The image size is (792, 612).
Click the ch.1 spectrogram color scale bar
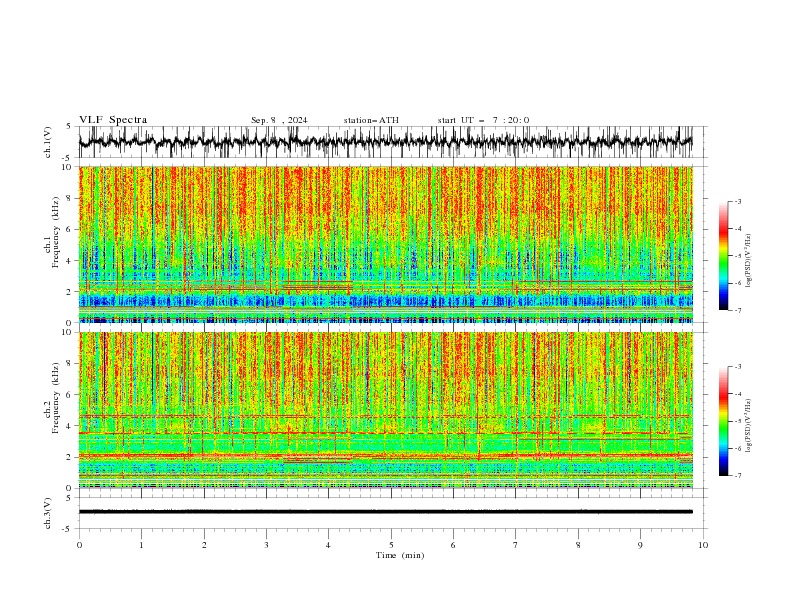click(x=723, y=256)
